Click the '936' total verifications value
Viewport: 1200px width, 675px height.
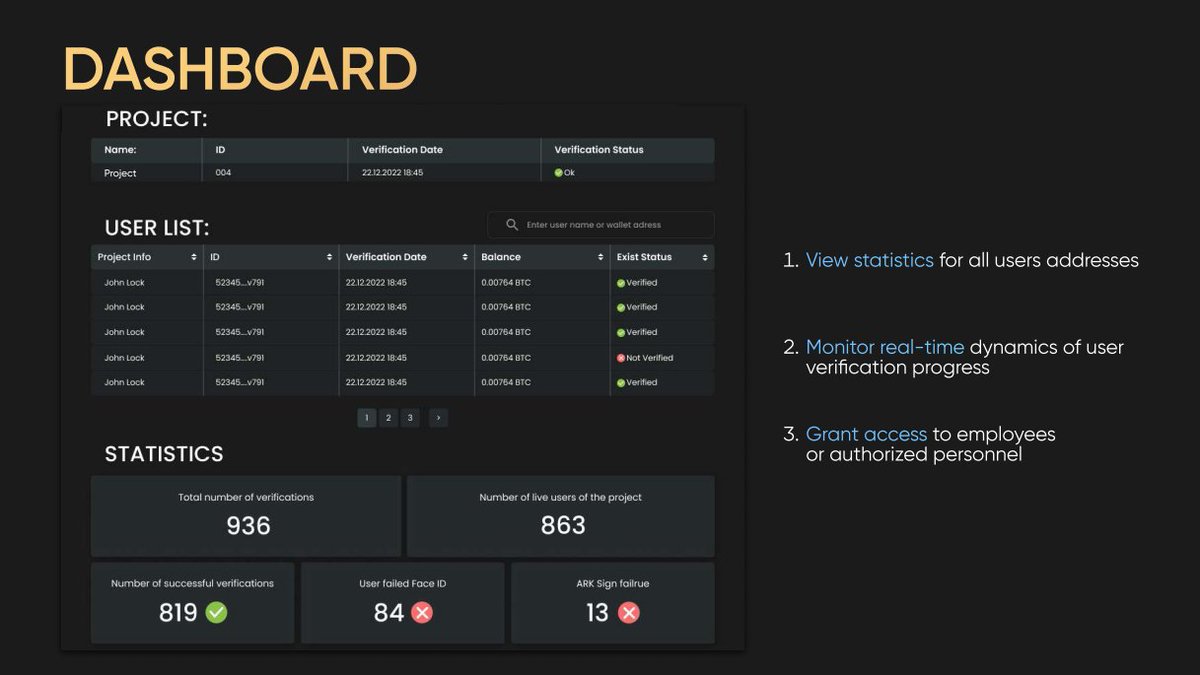click(x=248, y=525)
